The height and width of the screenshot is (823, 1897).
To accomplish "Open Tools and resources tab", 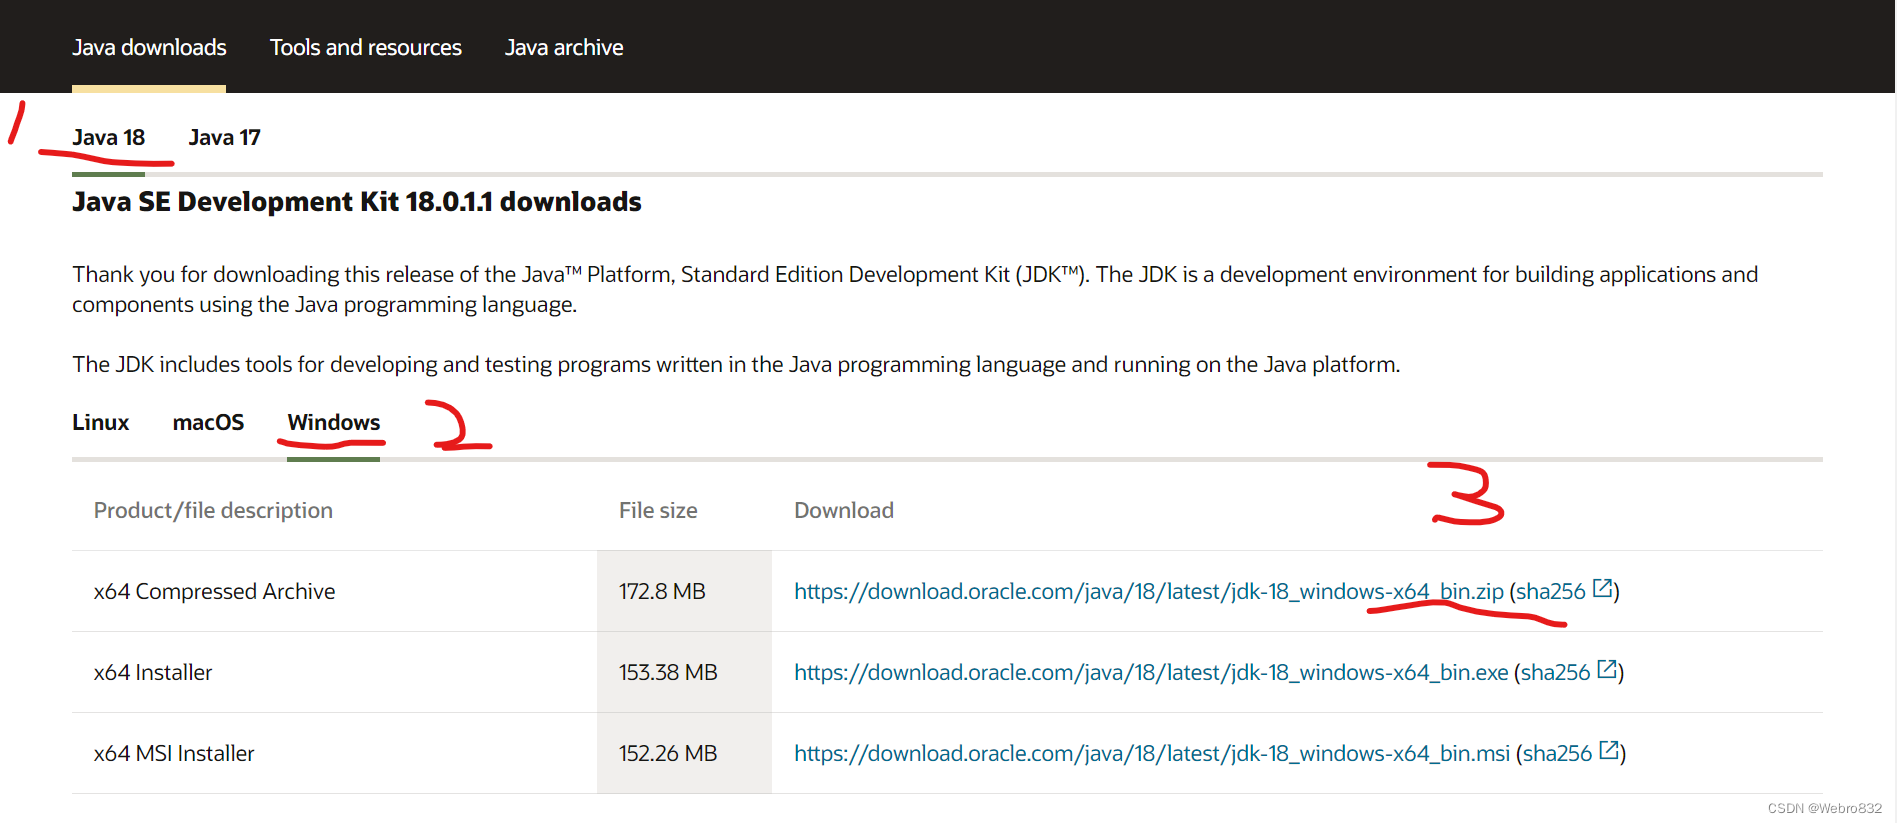I will 366,47.
